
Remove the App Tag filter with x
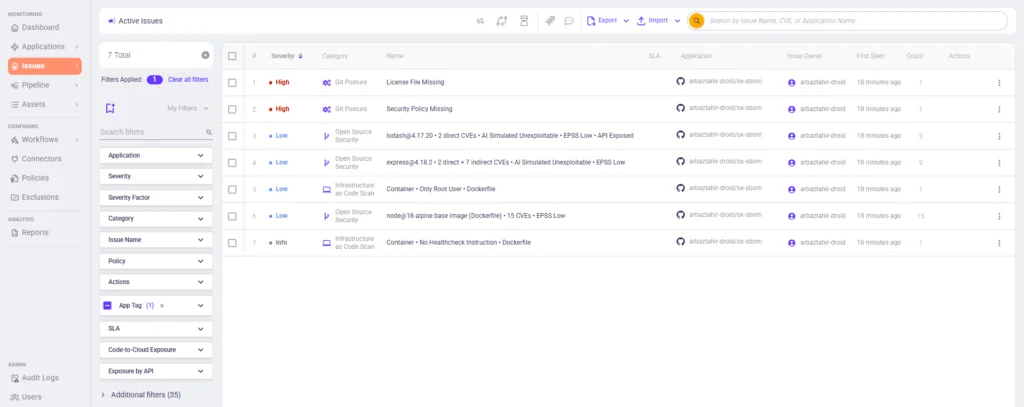162,306
